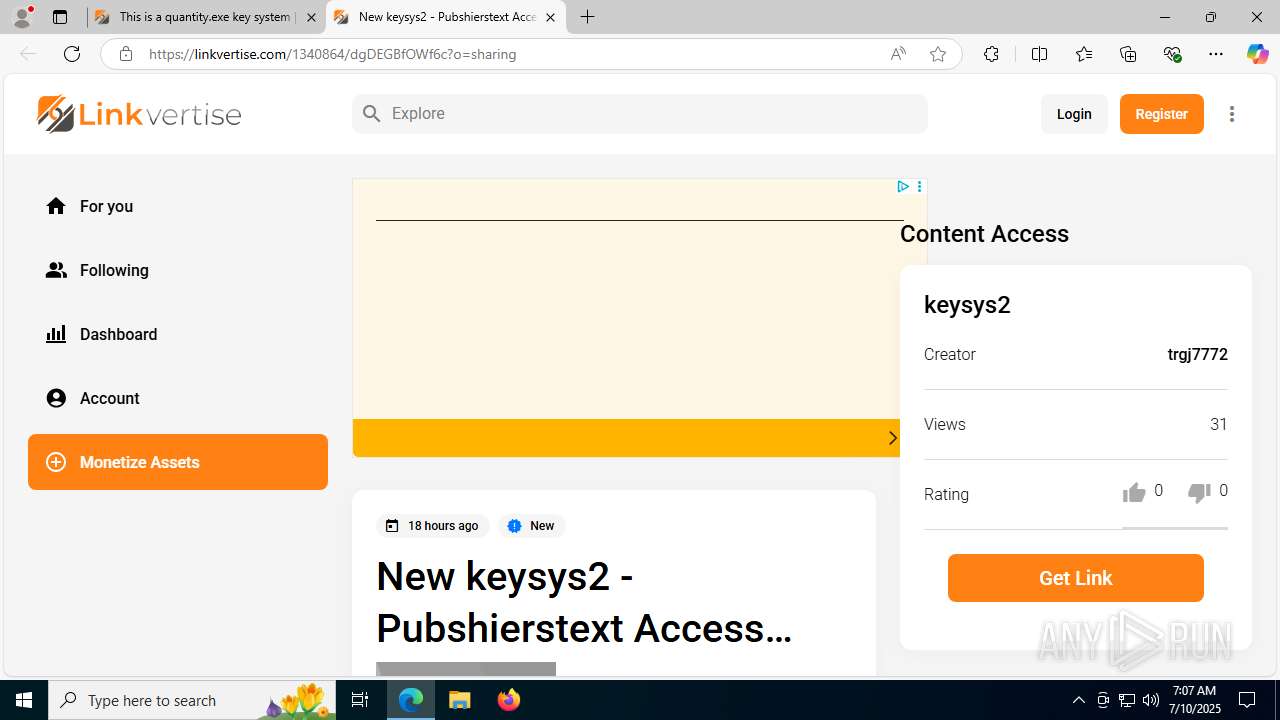Refresh the browser page

72,54
